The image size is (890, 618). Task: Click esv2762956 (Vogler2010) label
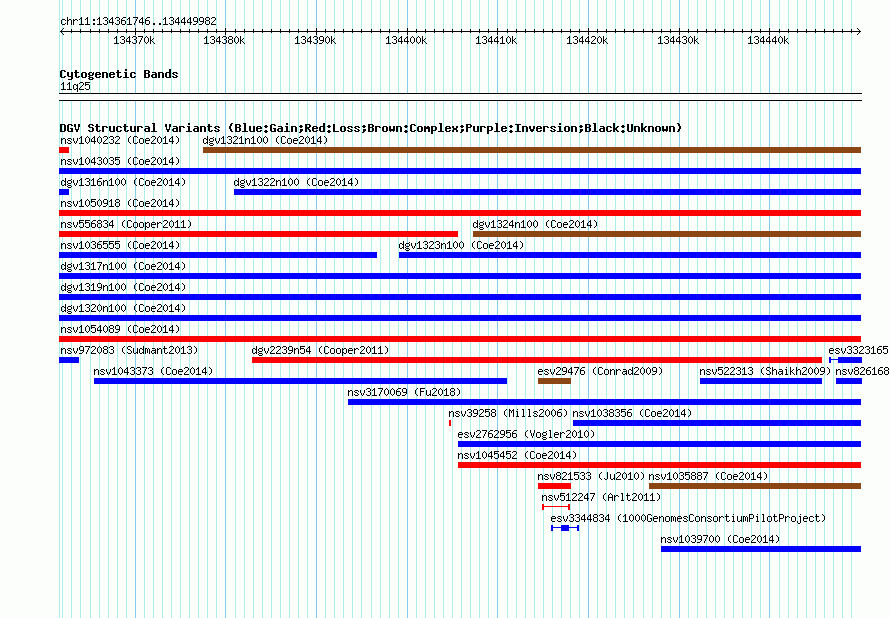[x=526, y=434]
